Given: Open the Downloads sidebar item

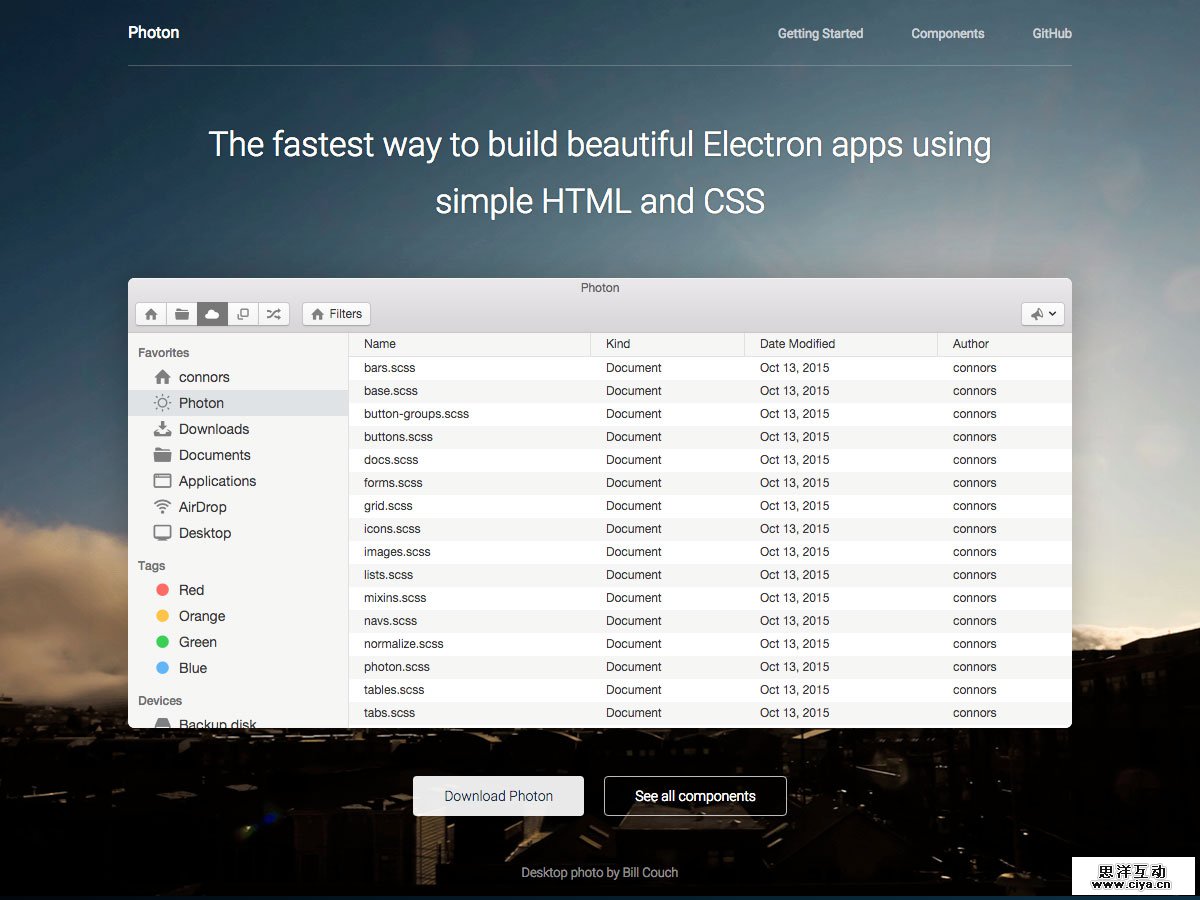Looking at the screenshot, I should [x=213, y=429].
